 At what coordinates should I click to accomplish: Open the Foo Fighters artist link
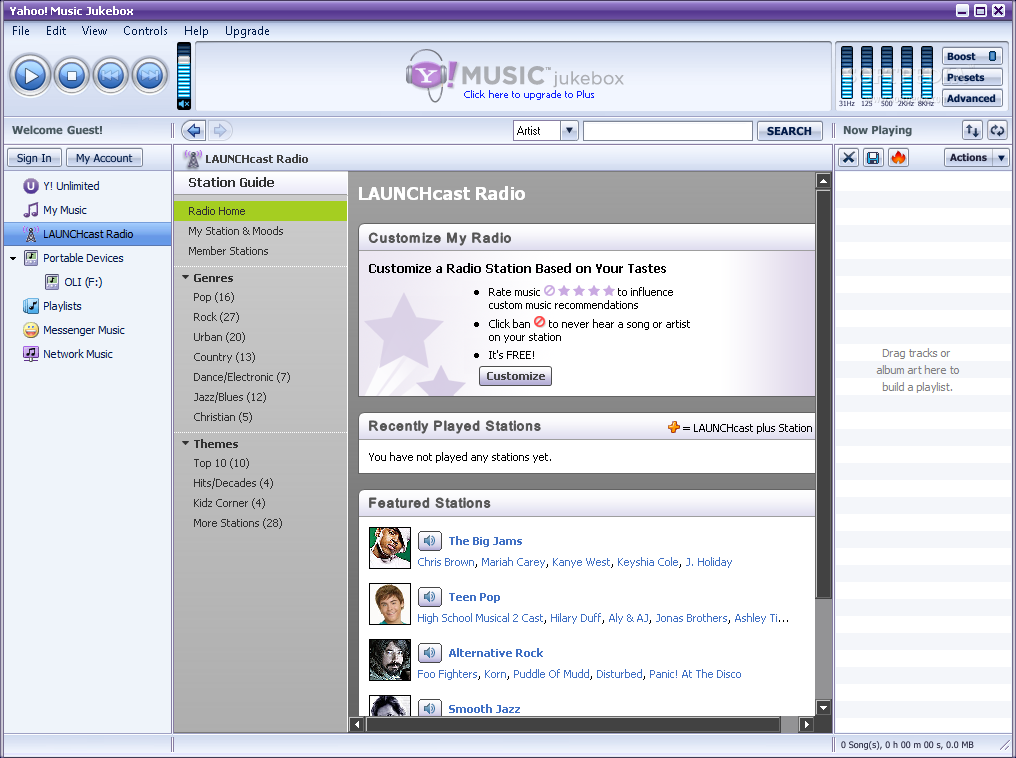pos(447,674)
